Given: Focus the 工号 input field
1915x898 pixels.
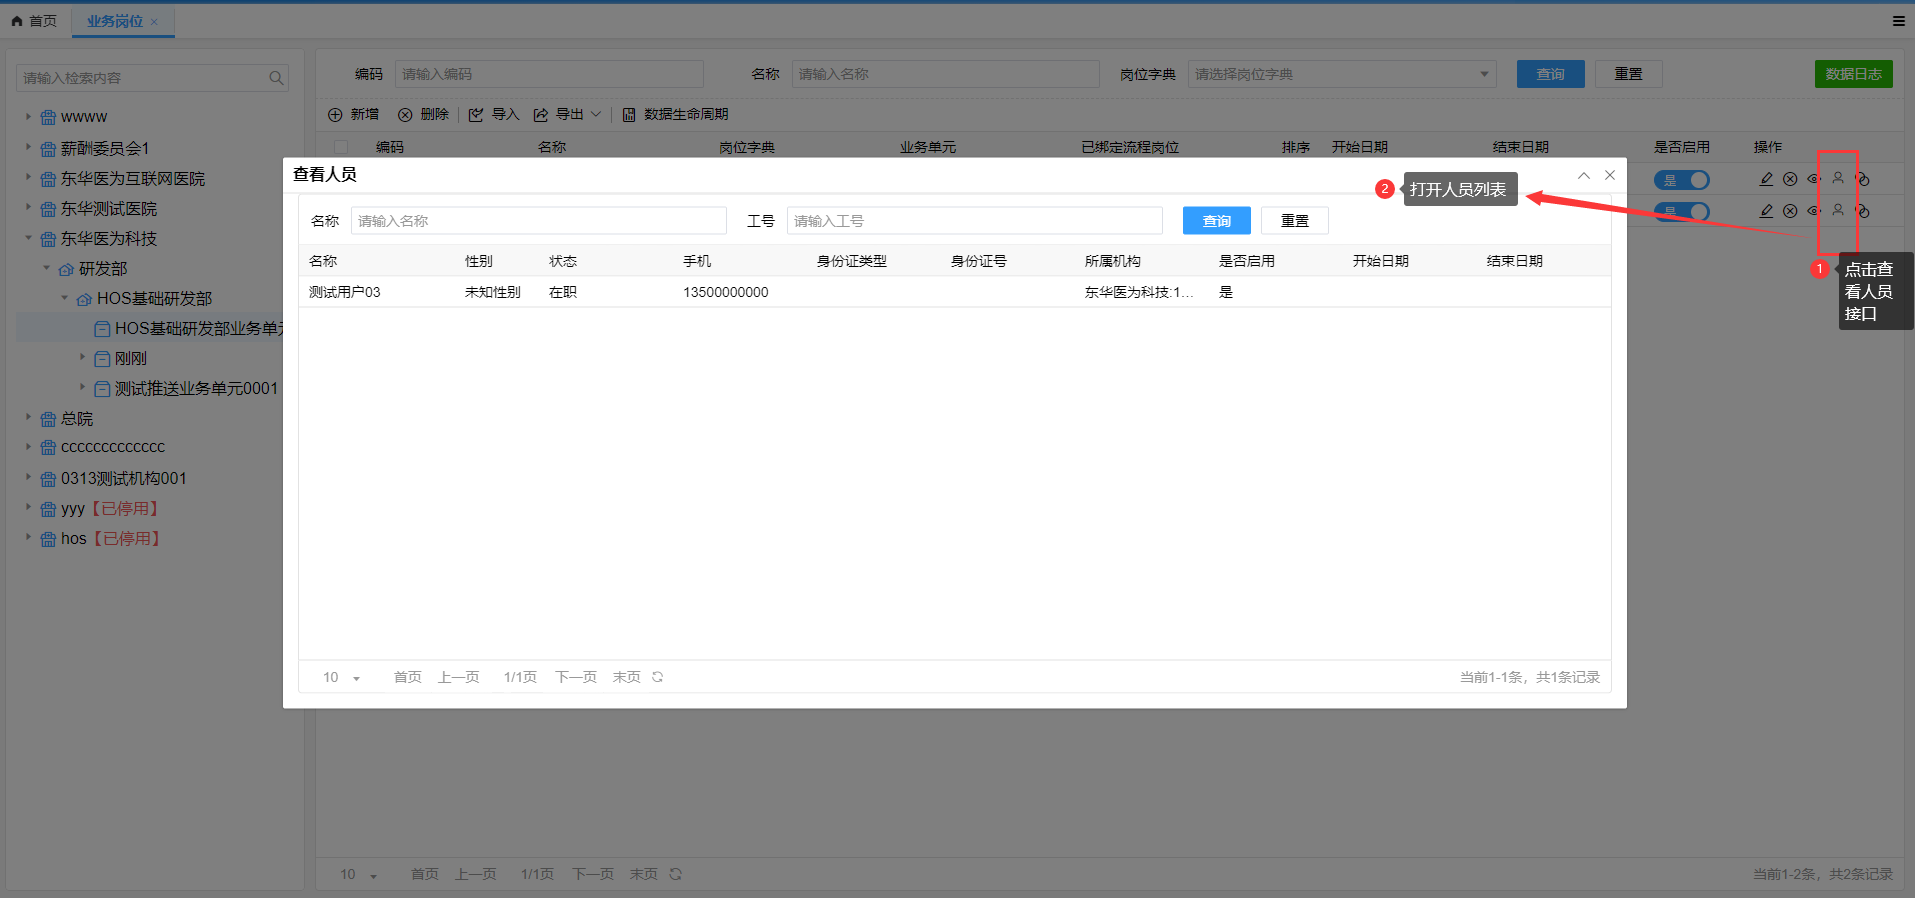Looking at the screenshot, I should 974,221.
